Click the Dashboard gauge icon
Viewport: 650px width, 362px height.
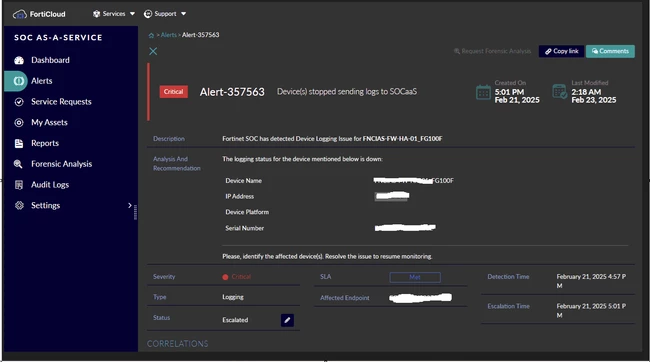19,61
